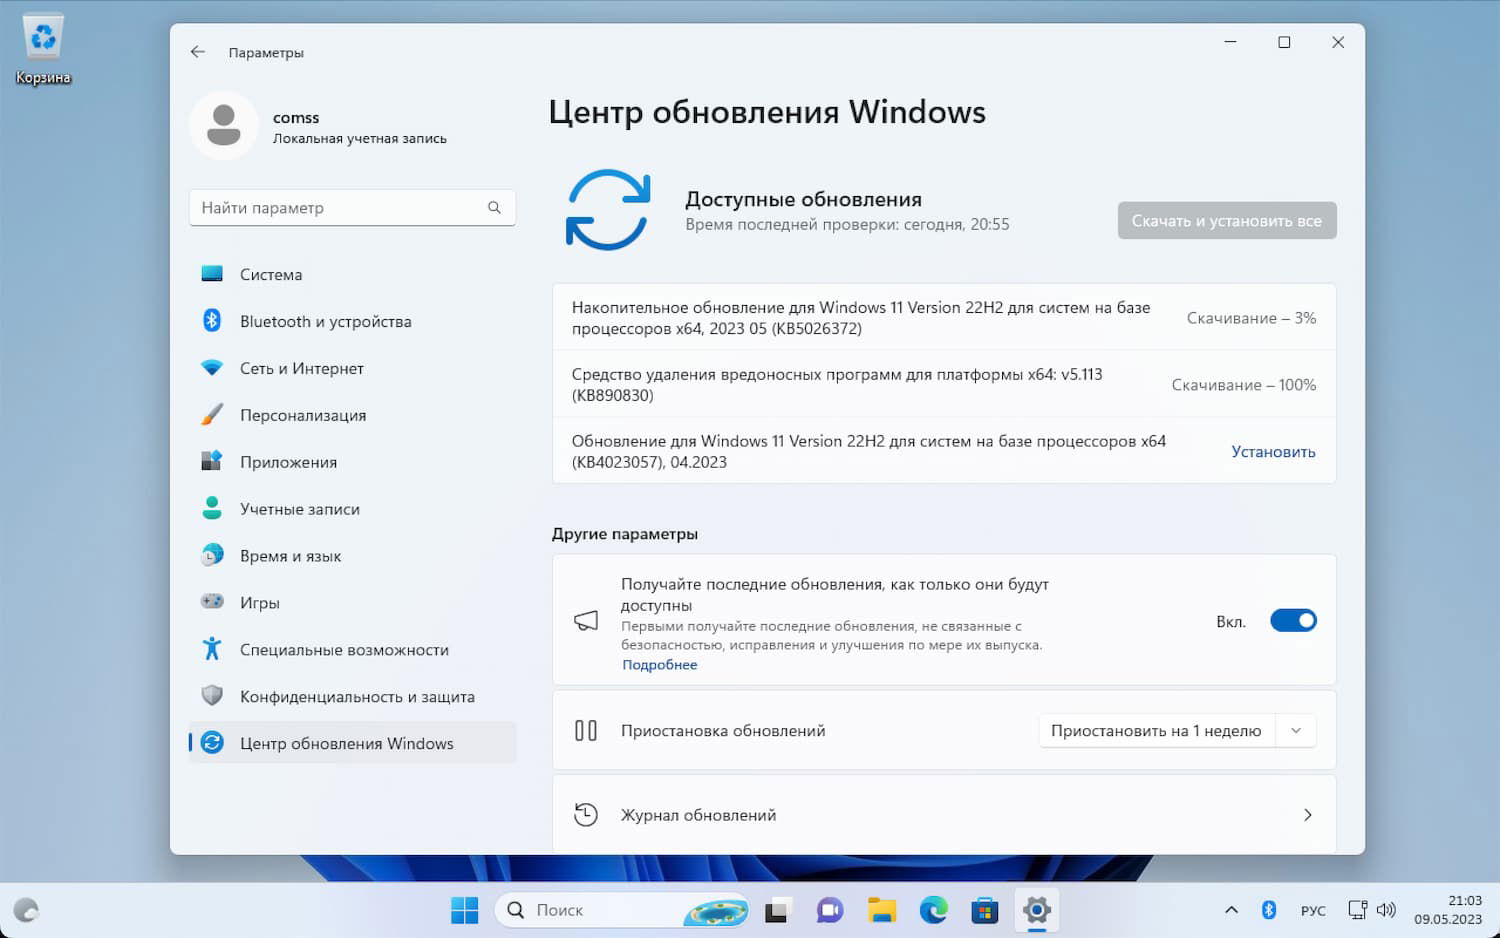The width and height of the screenshot is (1500, 938).
Task: Open the Приостановить на 1 неделю dropdown arrow
Action: point(1296,731)
